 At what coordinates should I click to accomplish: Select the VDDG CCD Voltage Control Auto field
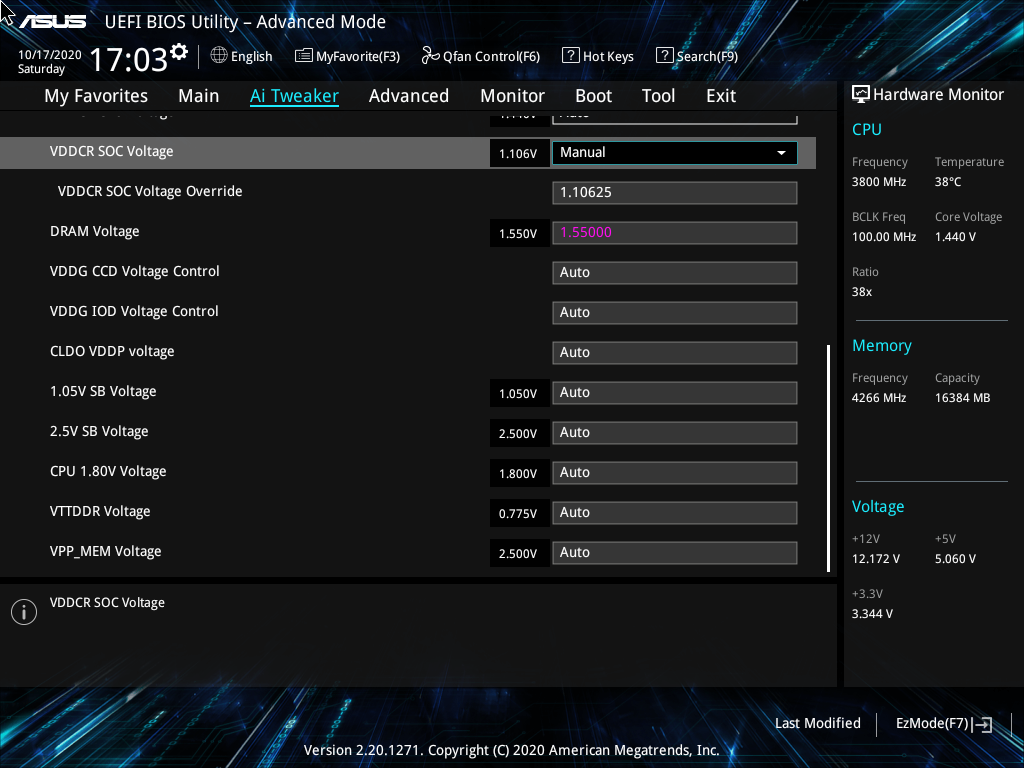click(675, 273)
